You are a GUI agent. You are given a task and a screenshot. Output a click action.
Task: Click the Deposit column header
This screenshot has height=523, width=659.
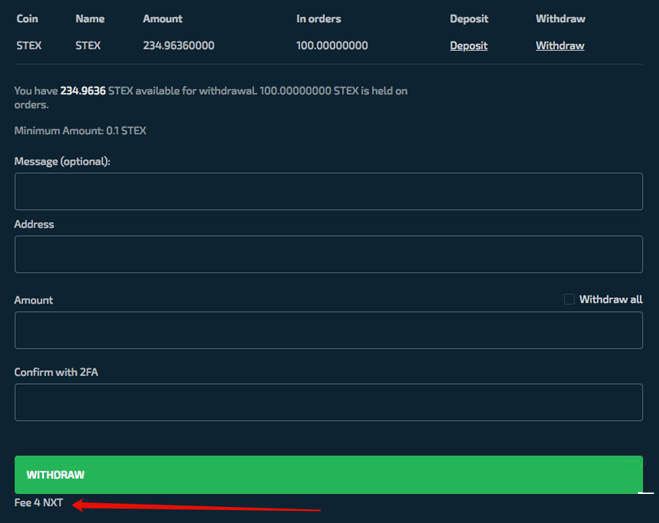click(x=469, y=19)
